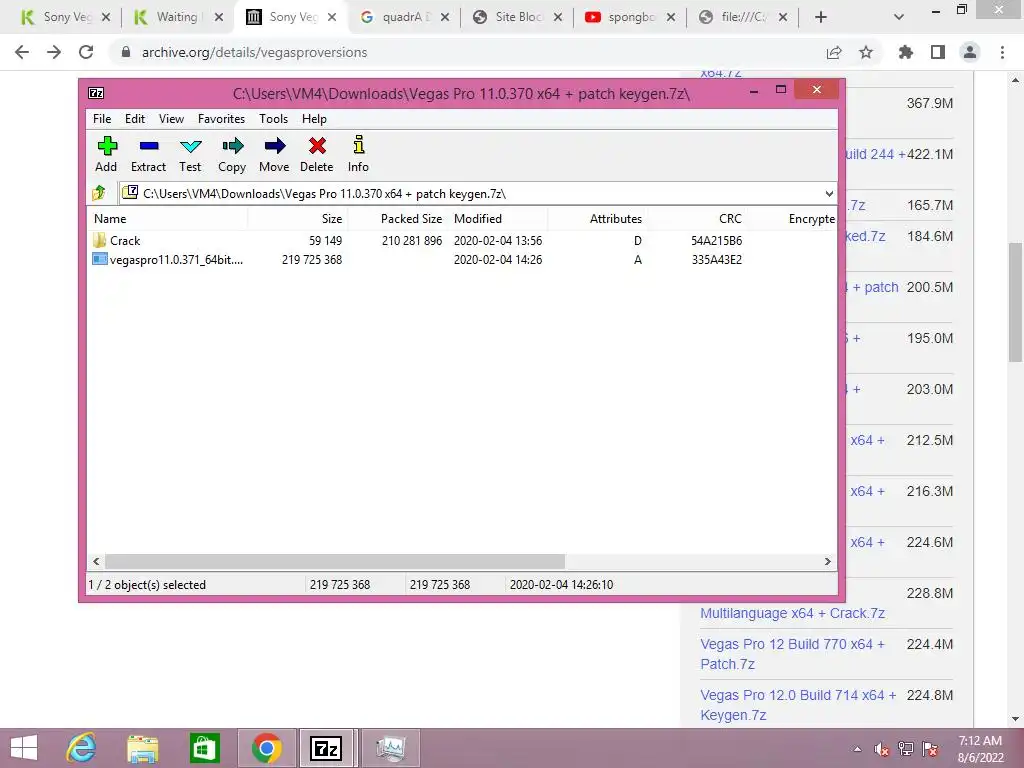Open Chrome three-dot menu
This screenshot has width=1024, height=768.
tap(1002, 52)
